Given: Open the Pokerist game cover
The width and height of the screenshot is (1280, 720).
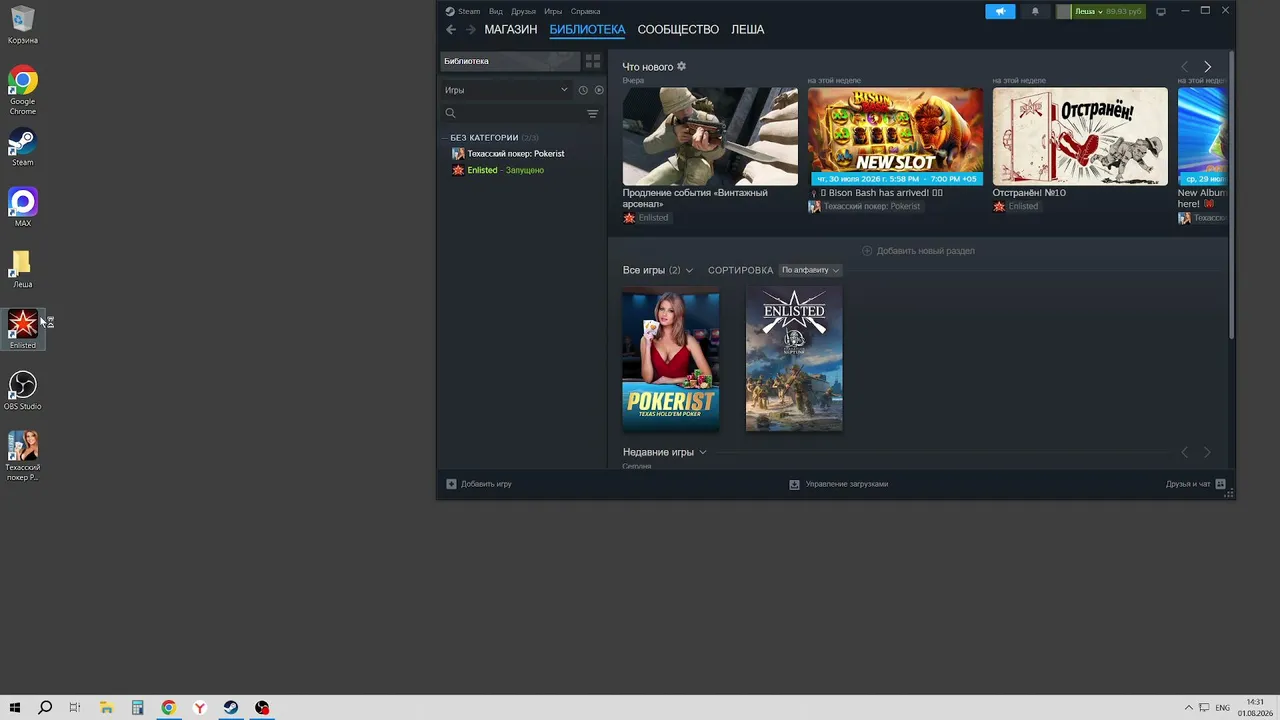Looking at the screenshot, I should tap(670, 359).
